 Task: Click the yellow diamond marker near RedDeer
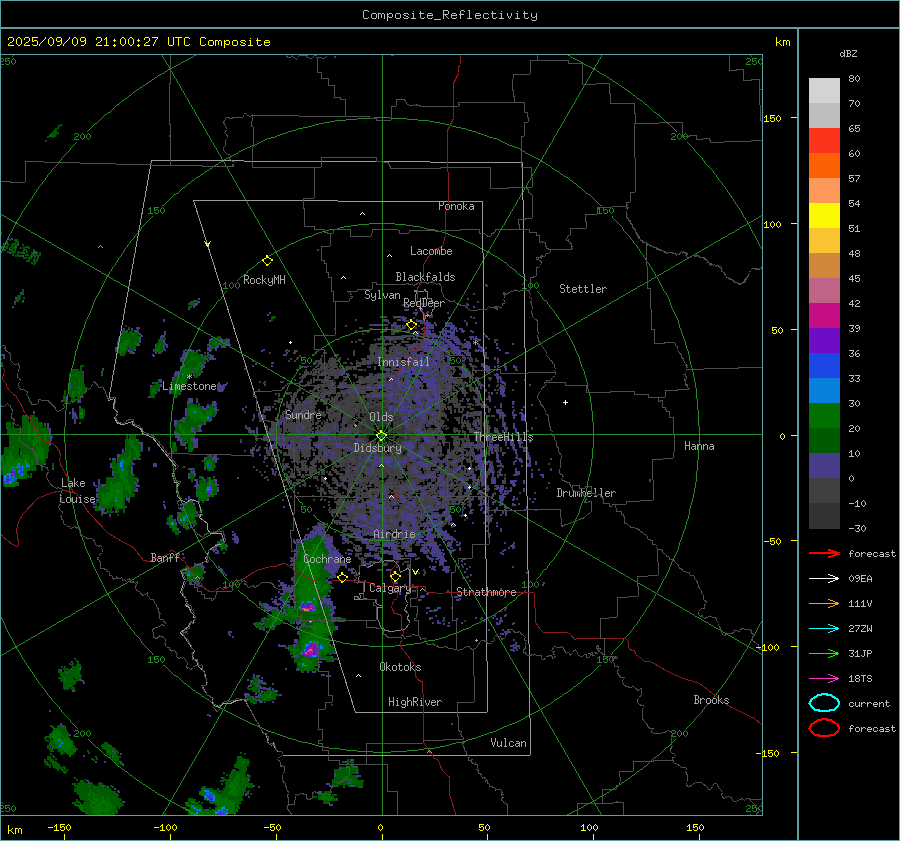[x=411, y=325]
